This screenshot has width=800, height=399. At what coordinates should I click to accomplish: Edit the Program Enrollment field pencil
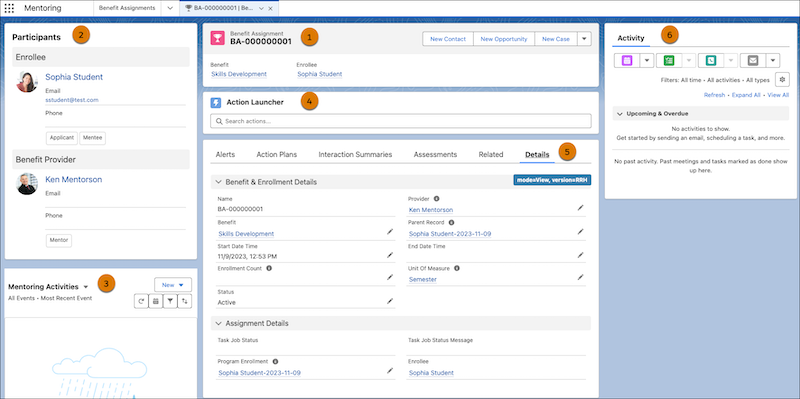point(390,370)
